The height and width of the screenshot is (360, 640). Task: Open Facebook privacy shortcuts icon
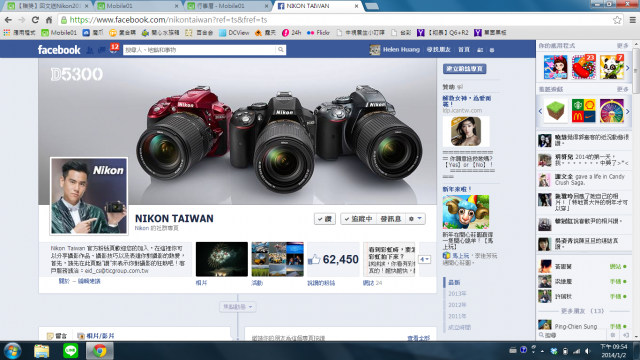coord(480,50)
